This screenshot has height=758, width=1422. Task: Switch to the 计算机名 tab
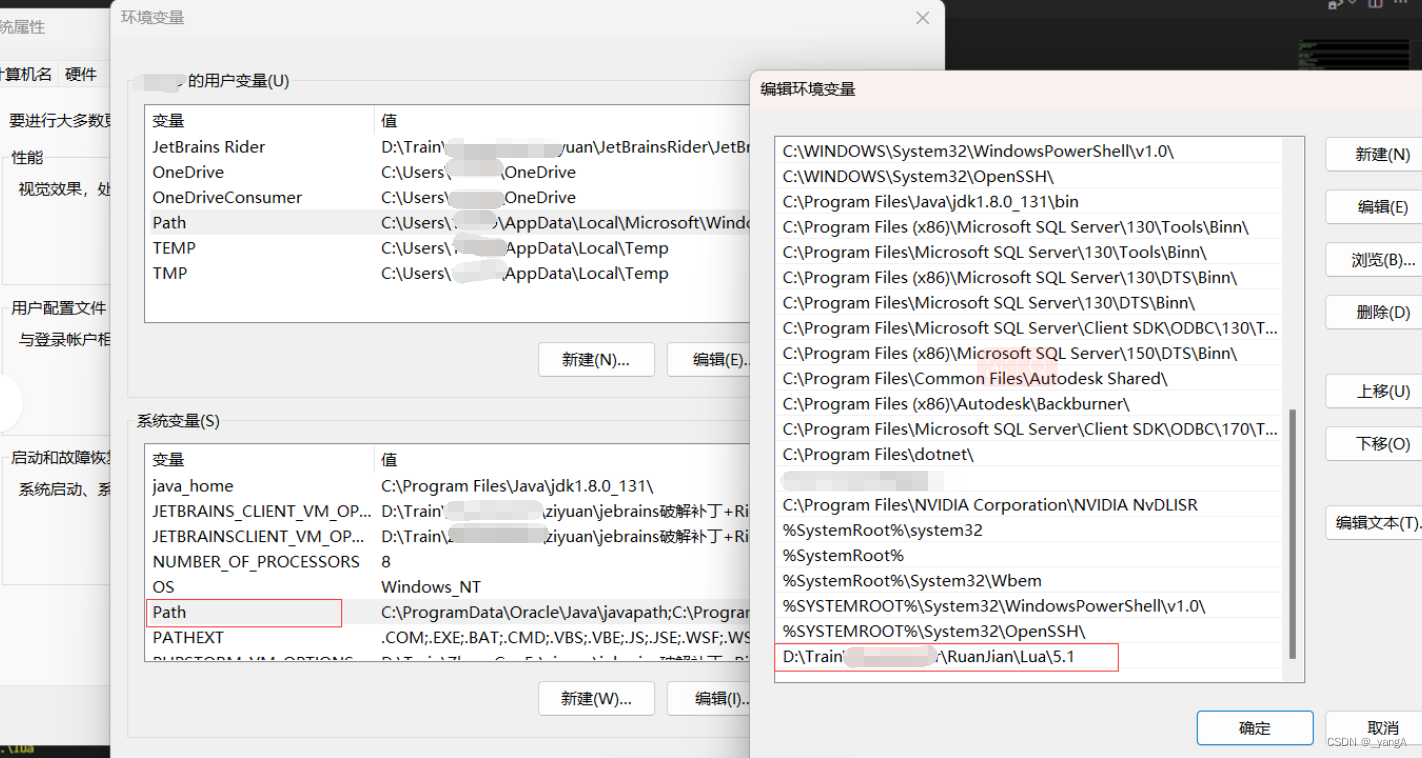pos(30,74)
